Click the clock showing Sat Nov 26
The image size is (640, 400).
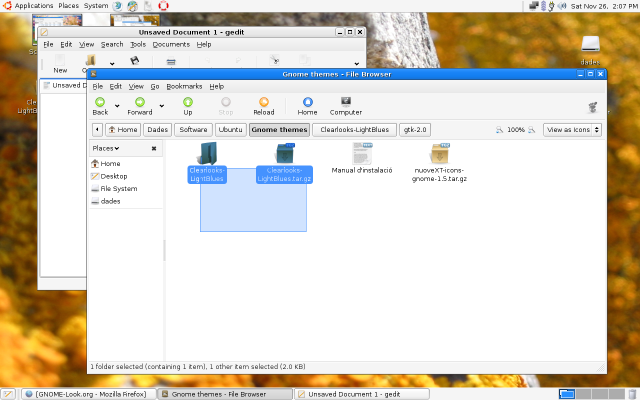tap(604, 6)
